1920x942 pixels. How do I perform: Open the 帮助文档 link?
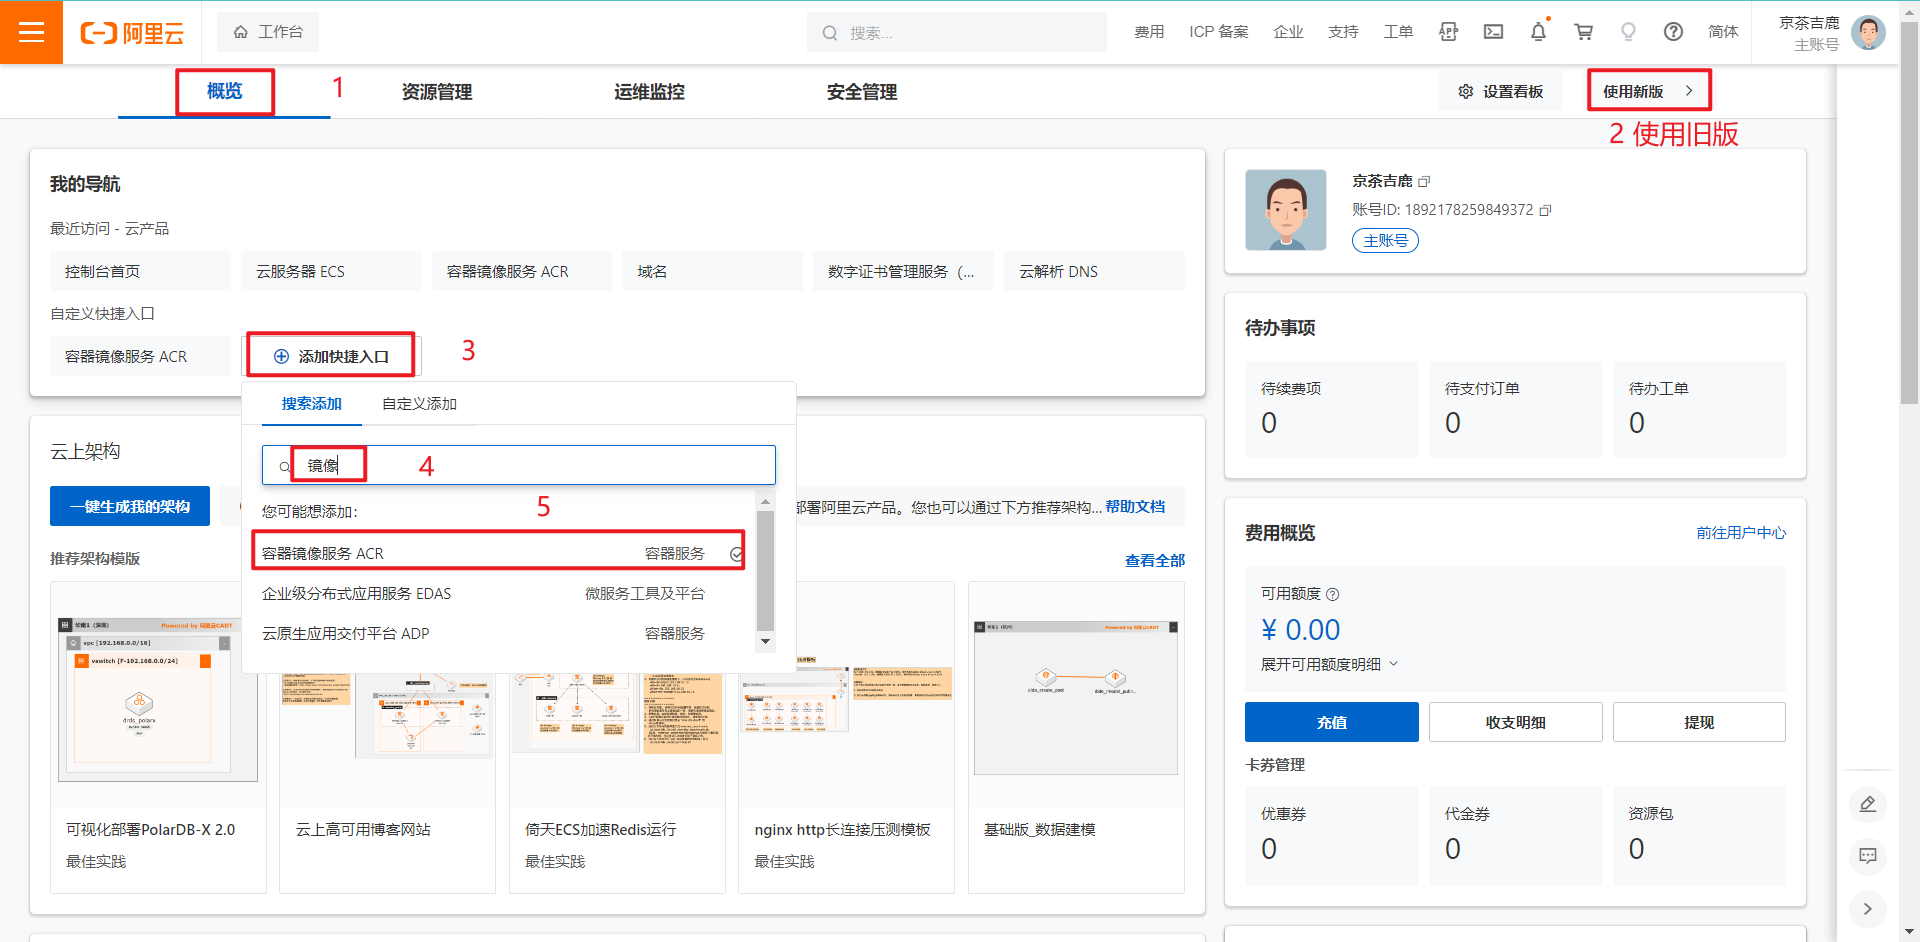click(x=1135, y=507)
